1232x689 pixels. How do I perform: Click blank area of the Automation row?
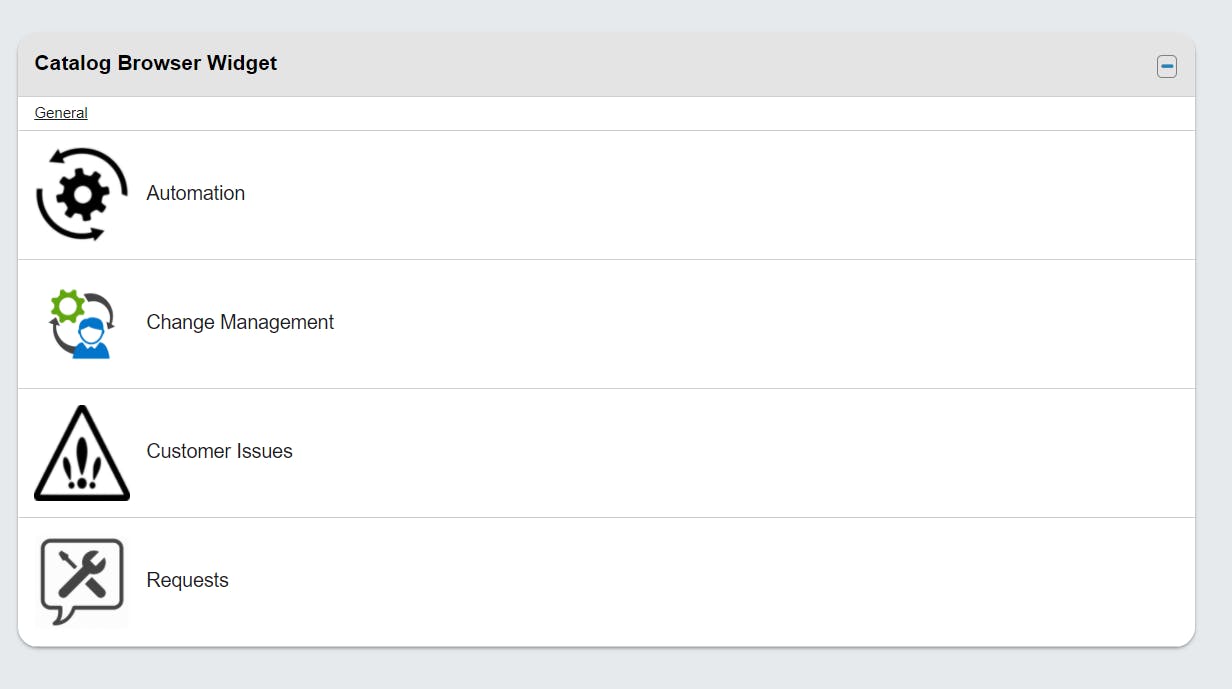pos(700,195)
